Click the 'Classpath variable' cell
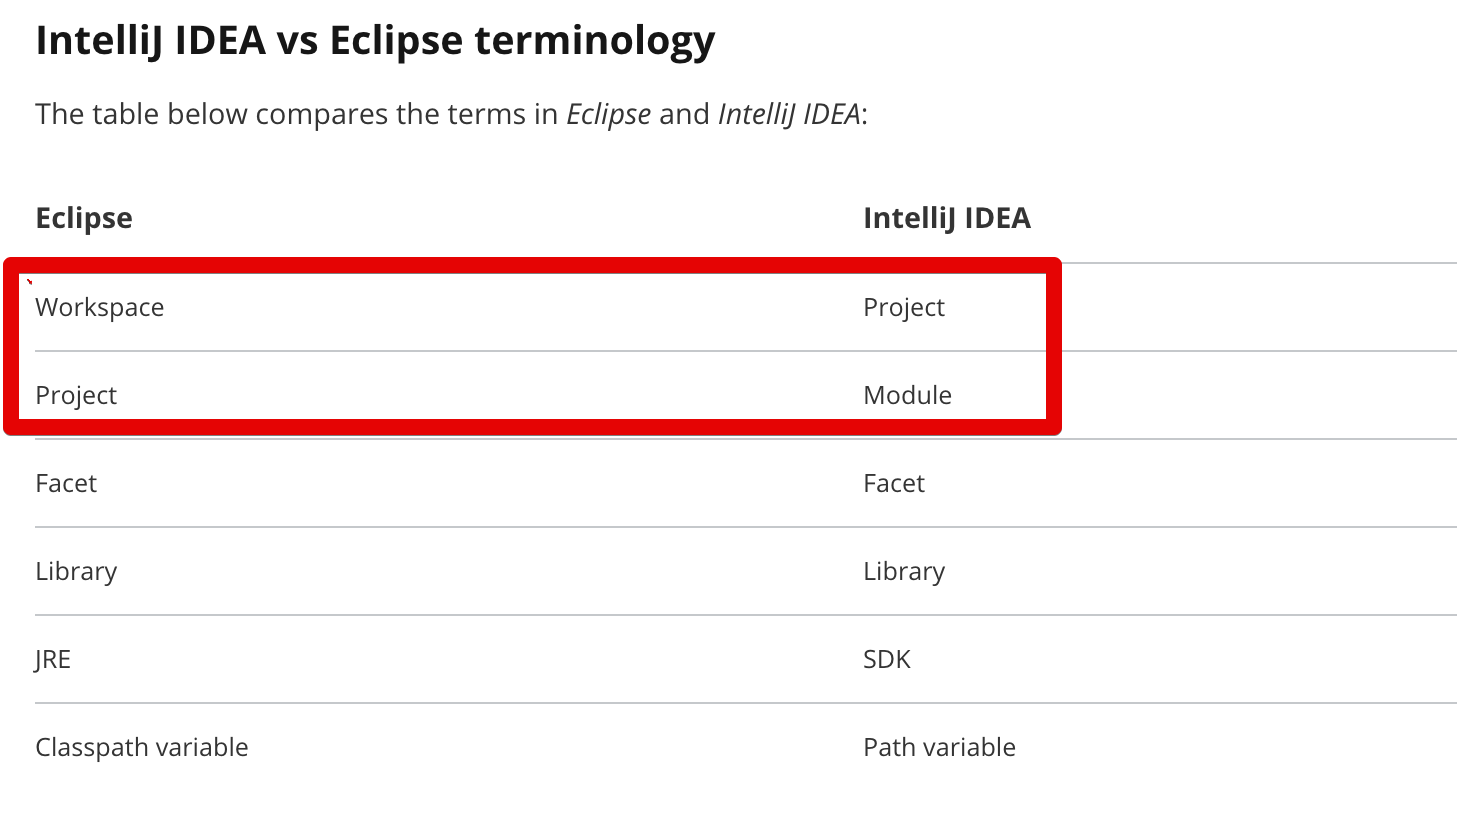The height and width of the screenshot is (830, 1457). pos(142,747)
